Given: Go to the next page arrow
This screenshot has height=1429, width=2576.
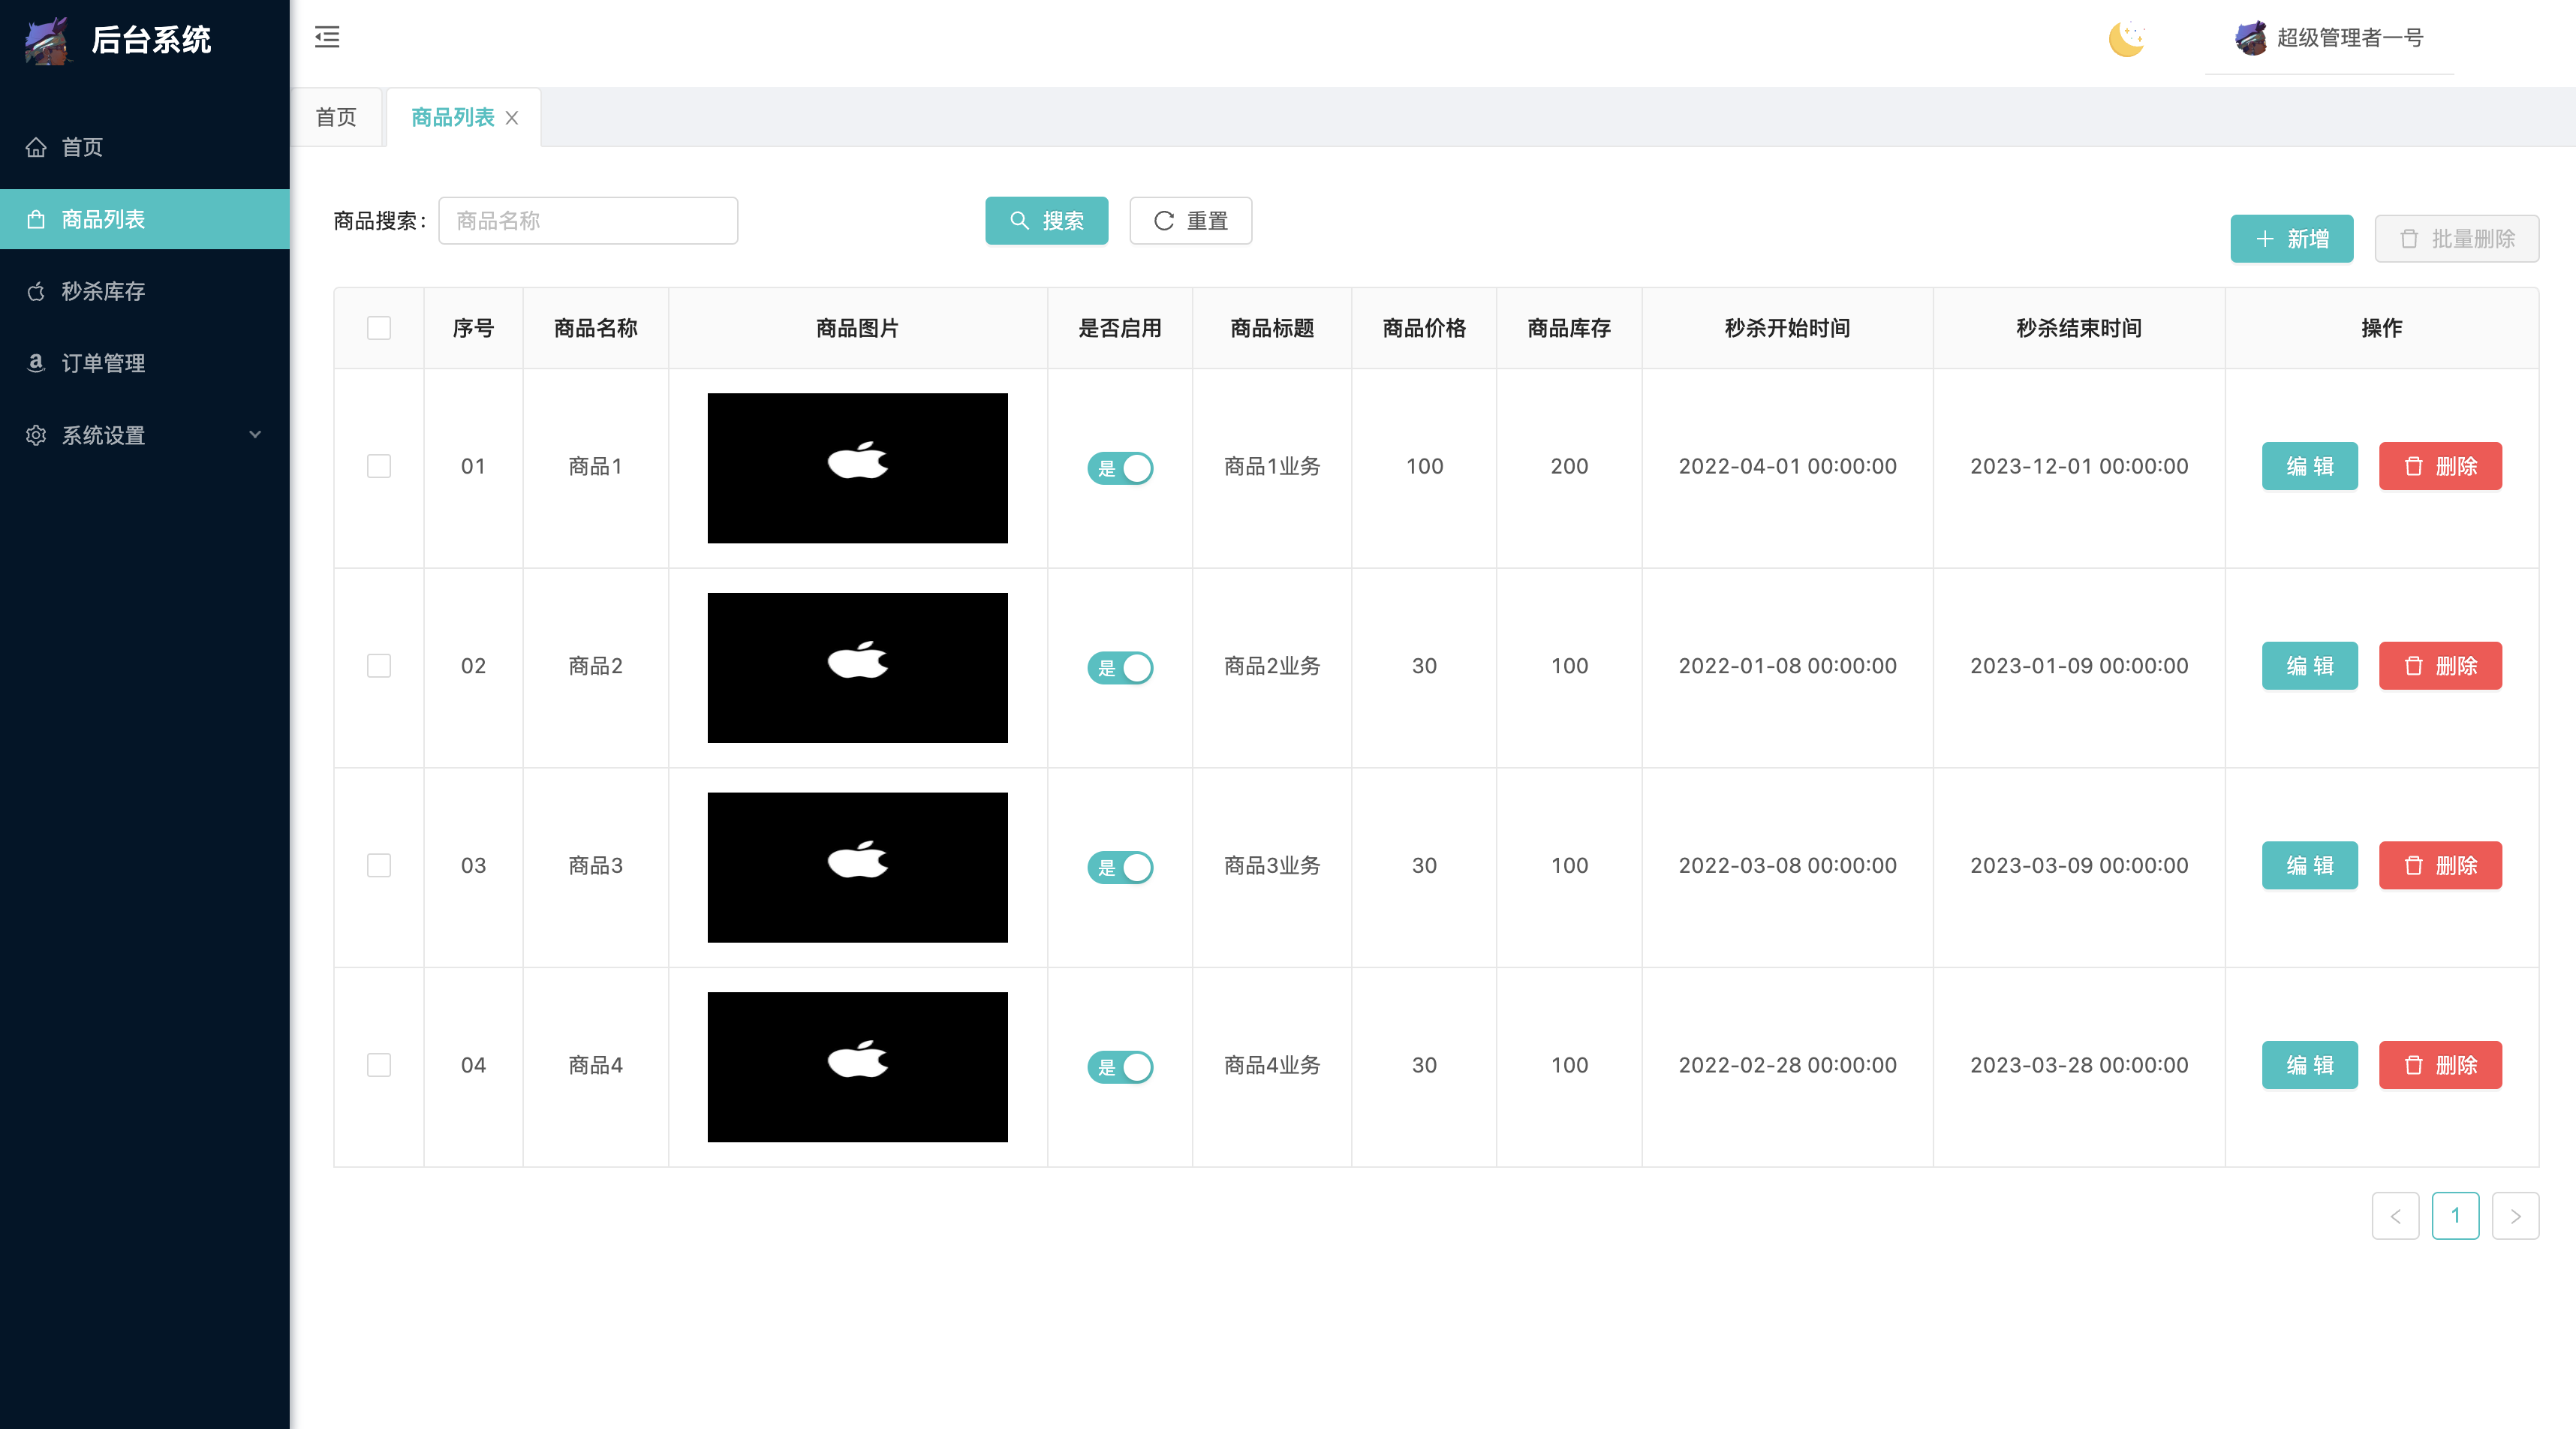Looking at the screenshot, I should 2515,1216.
